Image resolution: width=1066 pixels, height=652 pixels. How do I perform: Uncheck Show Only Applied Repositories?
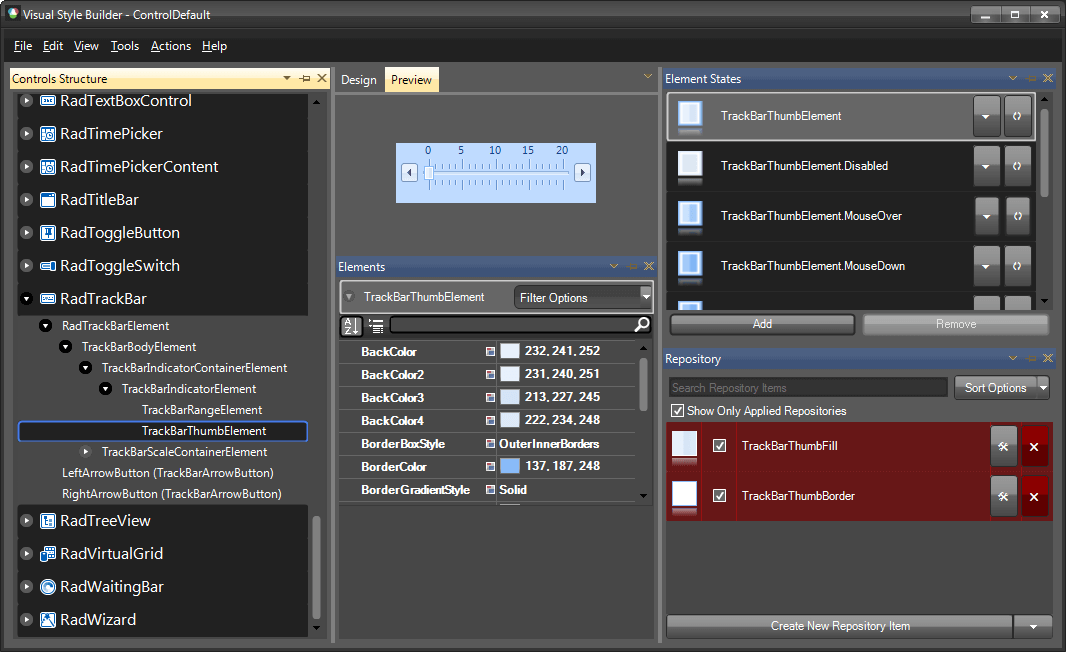[678, 410]
